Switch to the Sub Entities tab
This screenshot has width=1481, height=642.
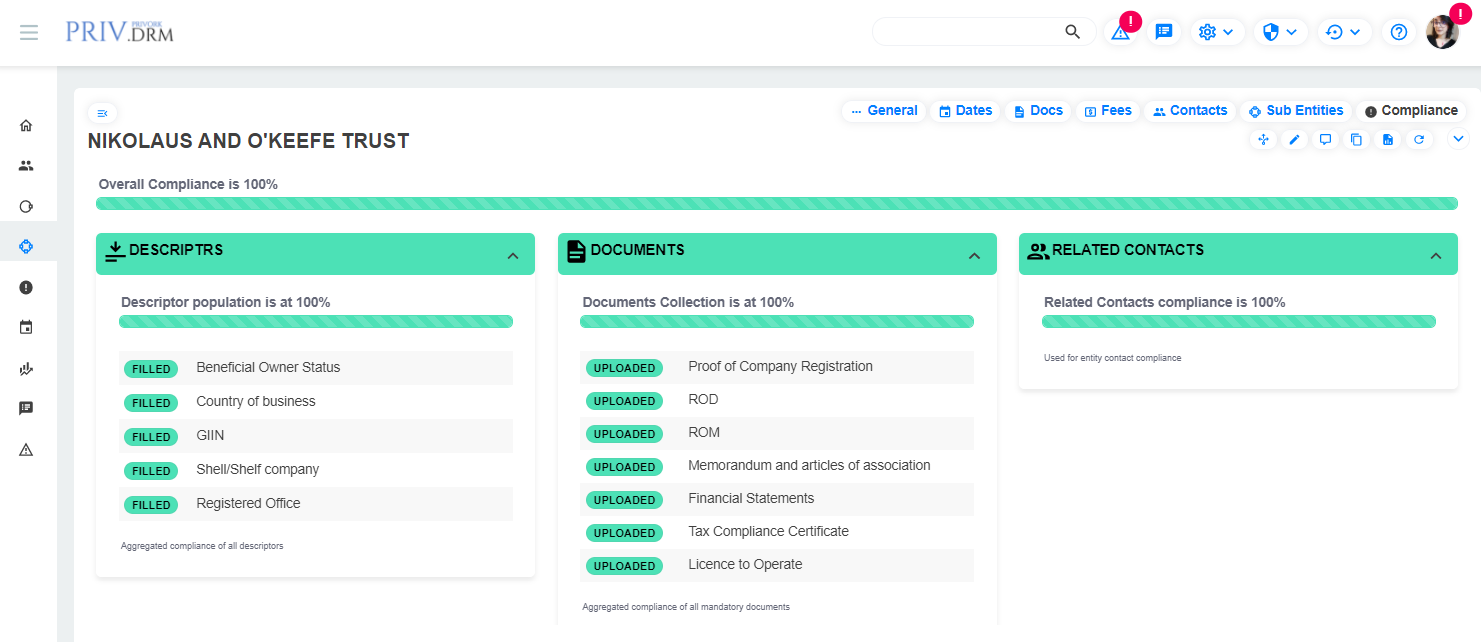pyautogui.click(x=1296, y=111)
